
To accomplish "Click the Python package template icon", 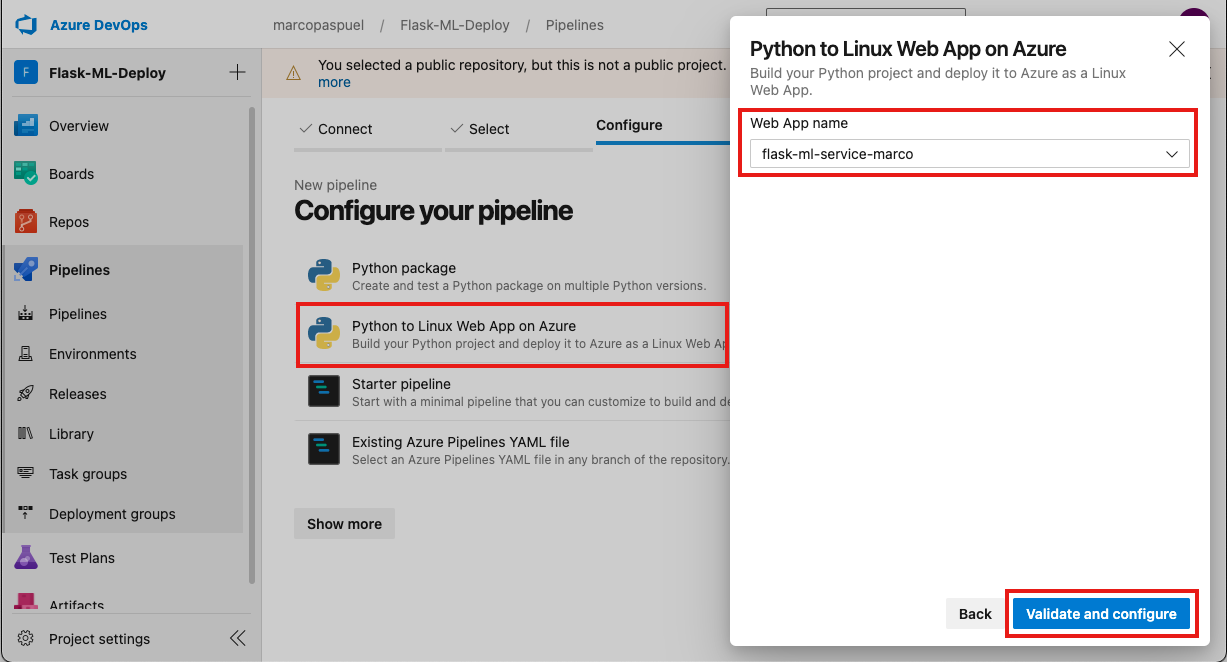I will tap(323, 276).
